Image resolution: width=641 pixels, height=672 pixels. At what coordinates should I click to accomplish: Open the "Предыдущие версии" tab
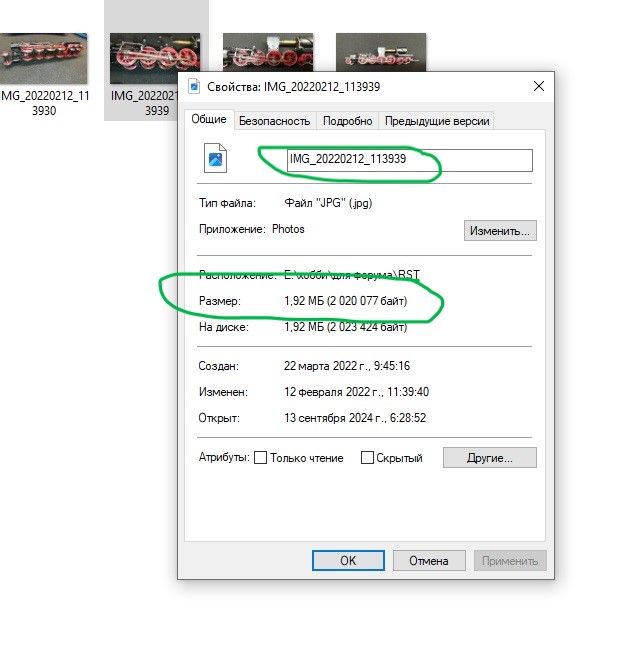(x=437, y=121)
